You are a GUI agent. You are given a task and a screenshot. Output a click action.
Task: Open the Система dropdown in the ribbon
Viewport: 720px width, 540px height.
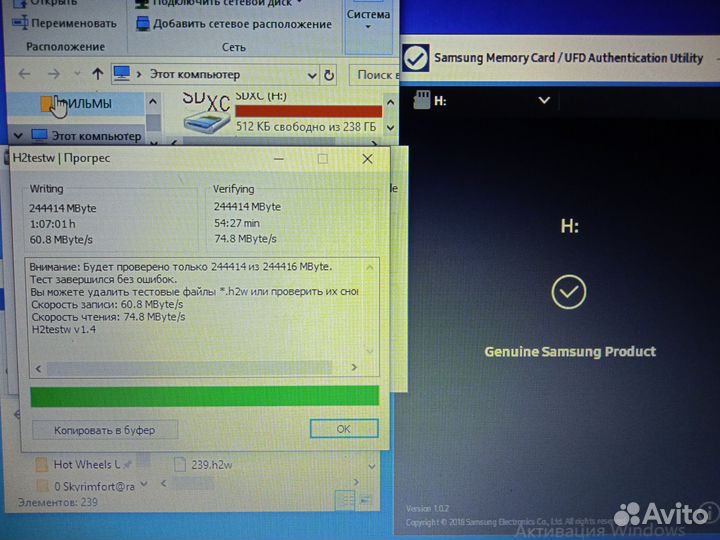(368, 19)
